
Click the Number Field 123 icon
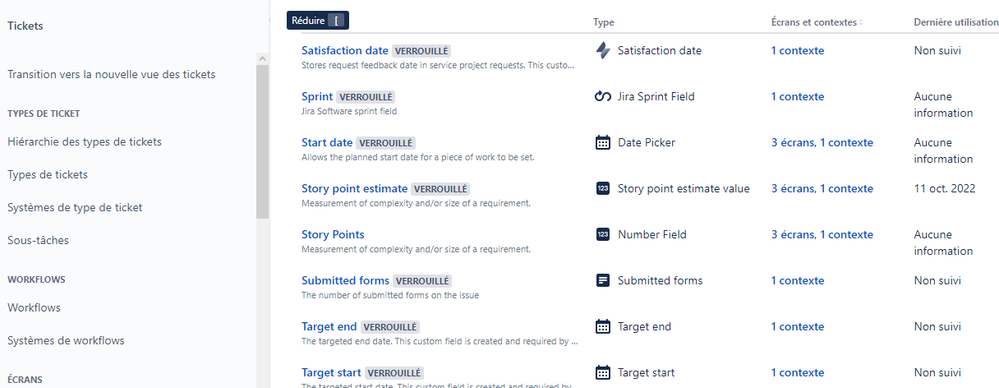(x=603, y=234)
